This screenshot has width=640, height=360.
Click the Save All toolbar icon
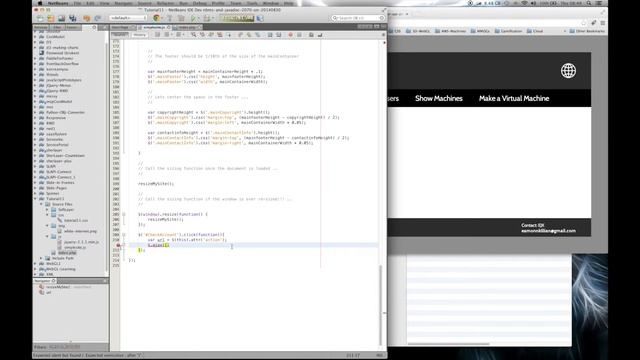[73, 18]
